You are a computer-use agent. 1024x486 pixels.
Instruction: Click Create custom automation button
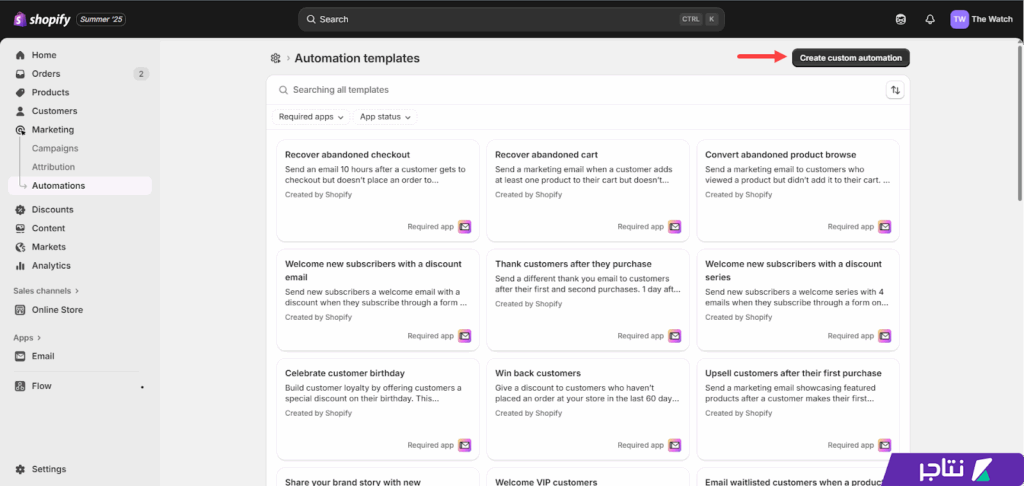(850, 57)
